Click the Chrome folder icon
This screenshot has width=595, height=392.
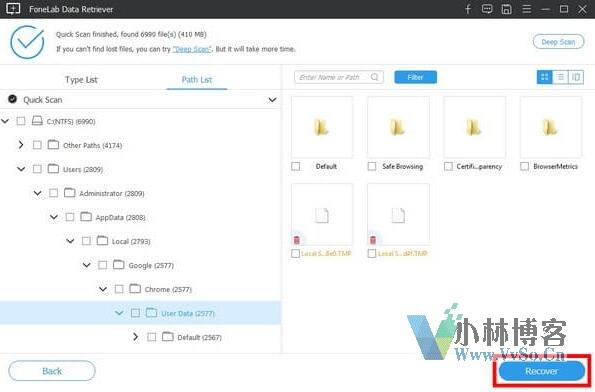tap(135, 289)
